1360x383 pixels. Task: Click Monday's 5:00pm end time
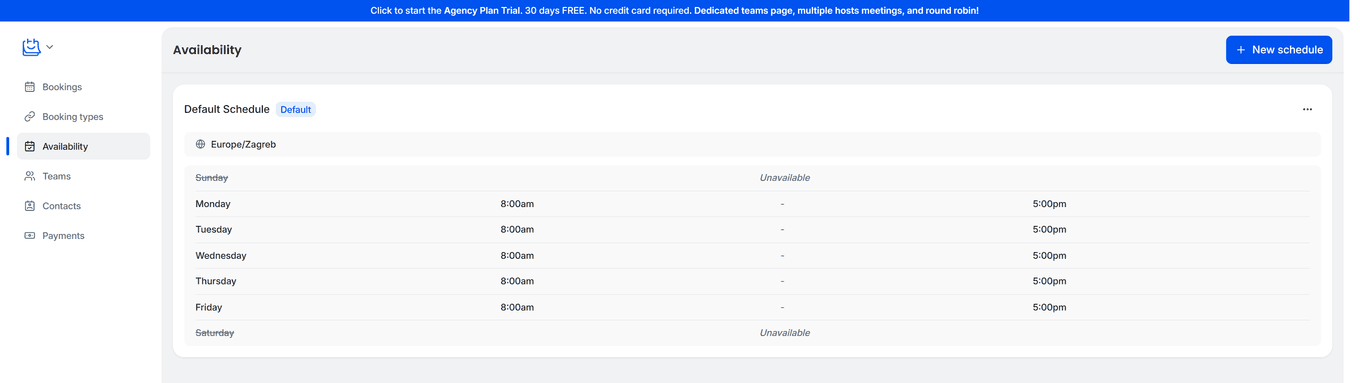(x=1049, y=204)
